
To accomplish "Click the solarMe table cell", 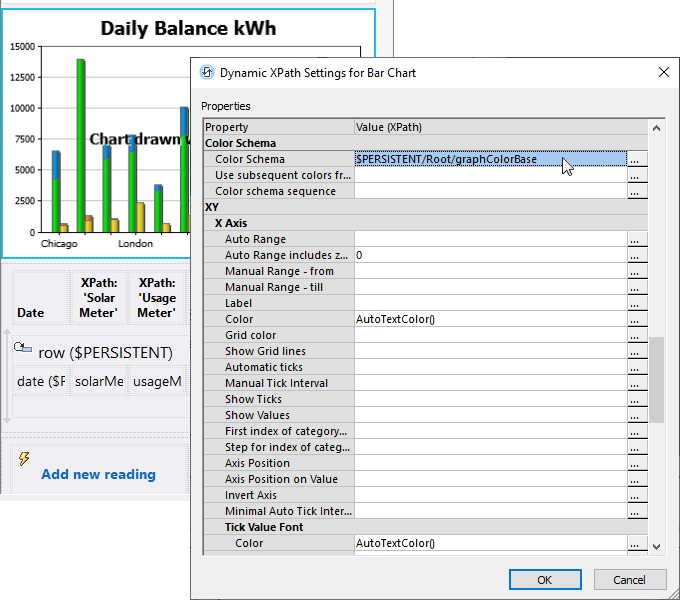I will pyautogui.click(x=99, y=381).
